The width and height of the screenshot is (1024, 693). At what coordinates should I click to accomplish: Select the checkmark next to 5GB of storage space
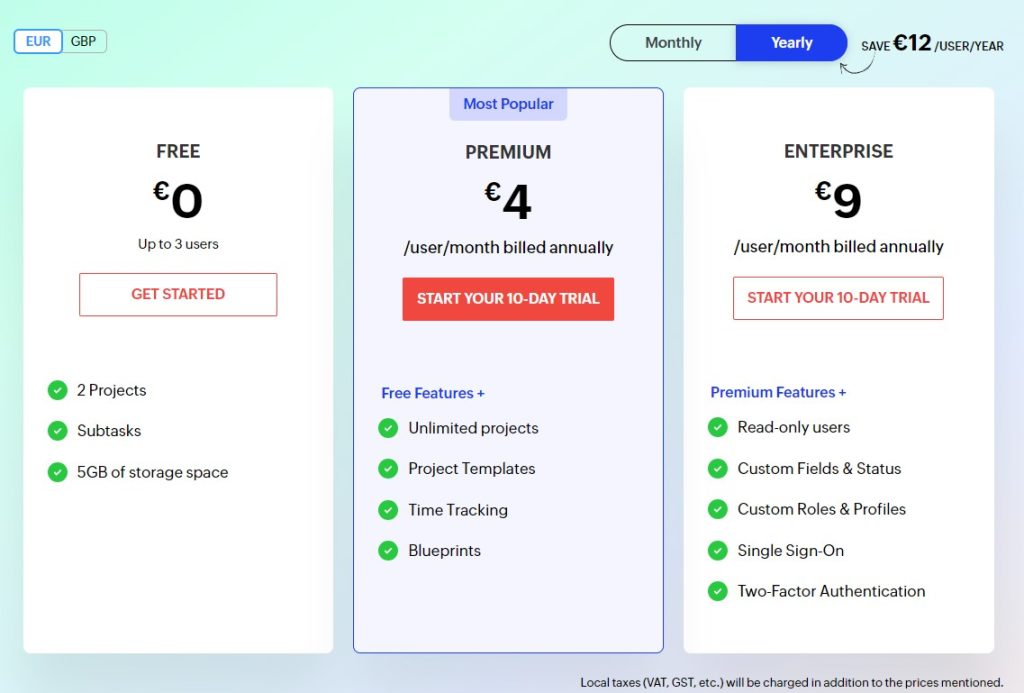[x=58, y=472]
